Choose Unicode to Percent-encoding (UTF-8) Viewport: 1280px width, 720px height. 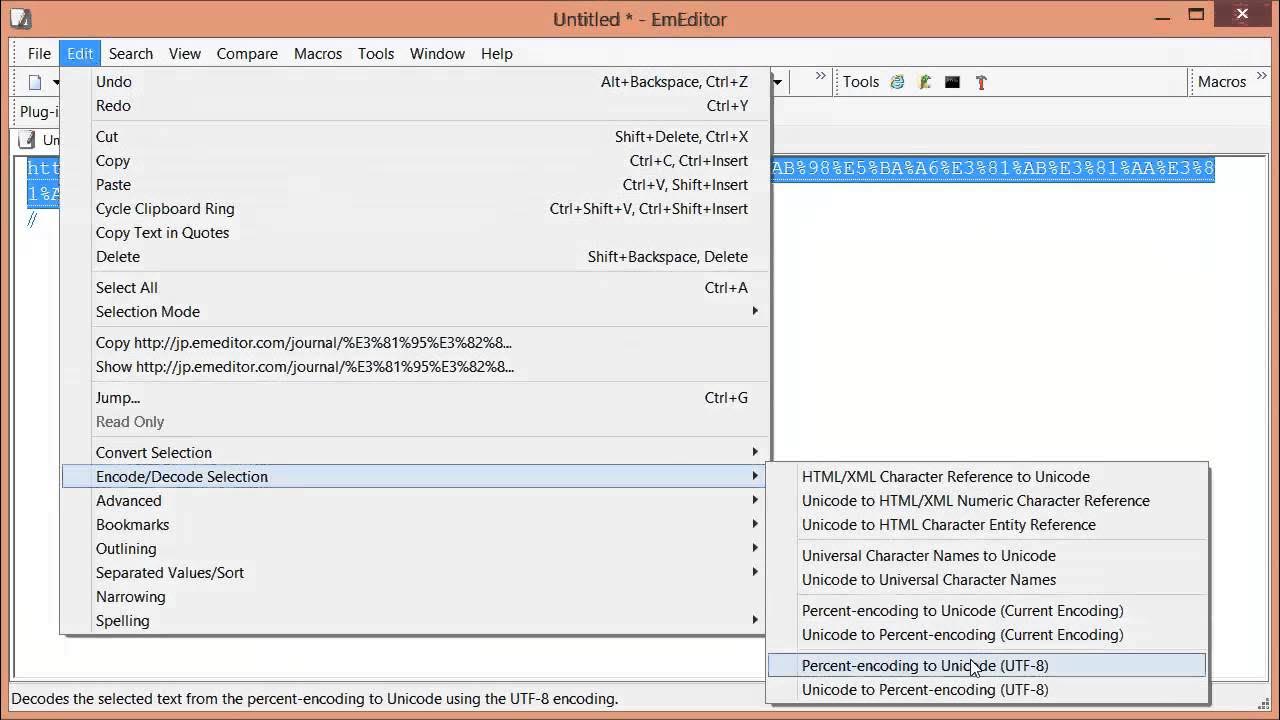coord(987,690)
